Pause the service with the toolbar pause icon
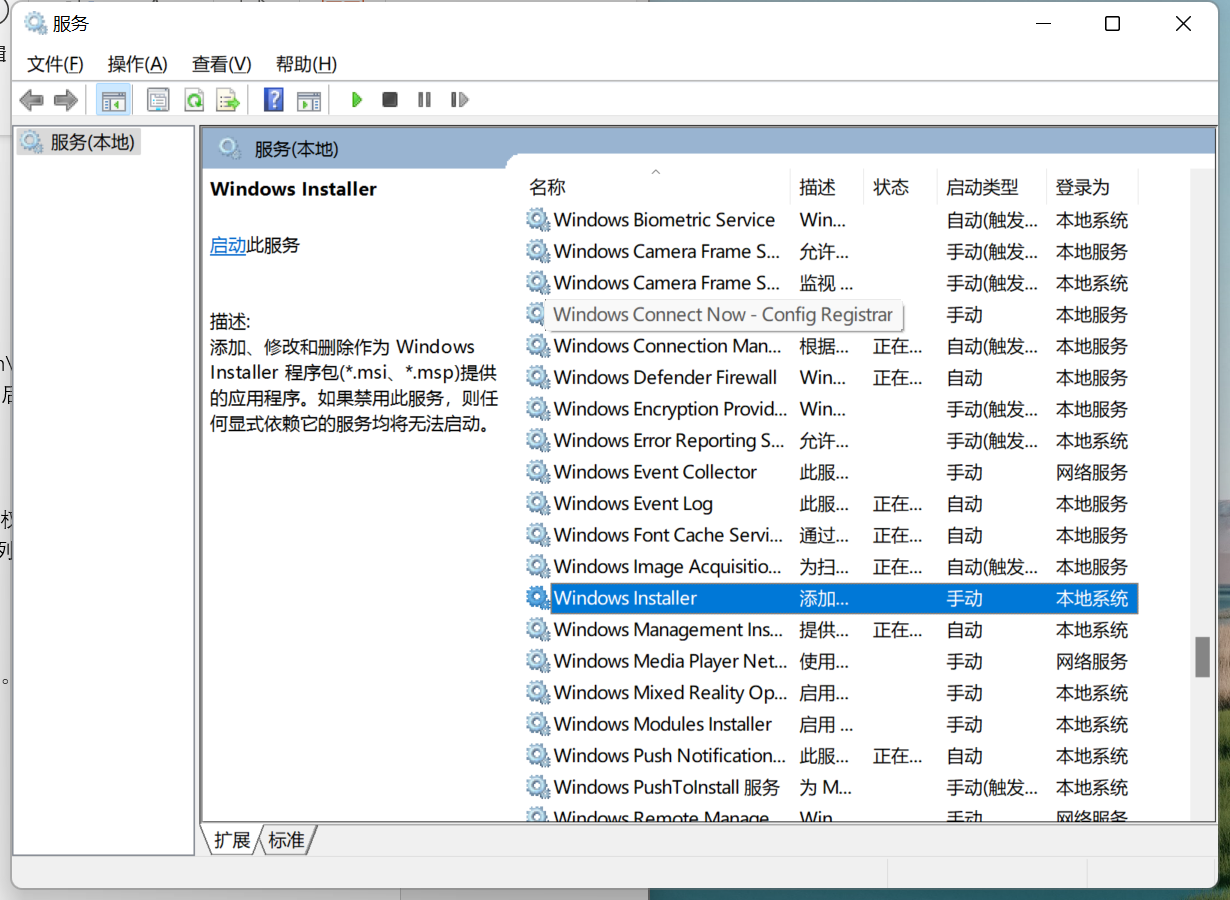This screenshot has width=1230, height=900. [x=425, y=100]
